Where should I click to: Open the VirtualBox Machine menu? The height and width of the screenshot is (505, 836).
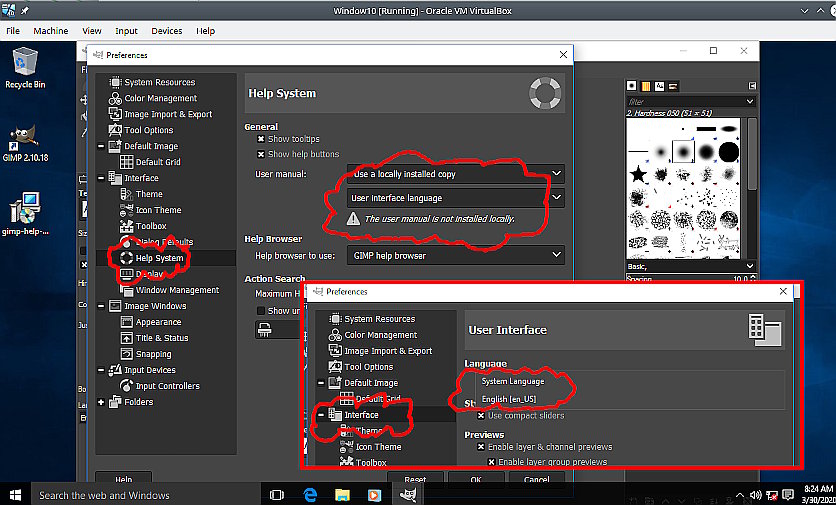click(51, 31)
